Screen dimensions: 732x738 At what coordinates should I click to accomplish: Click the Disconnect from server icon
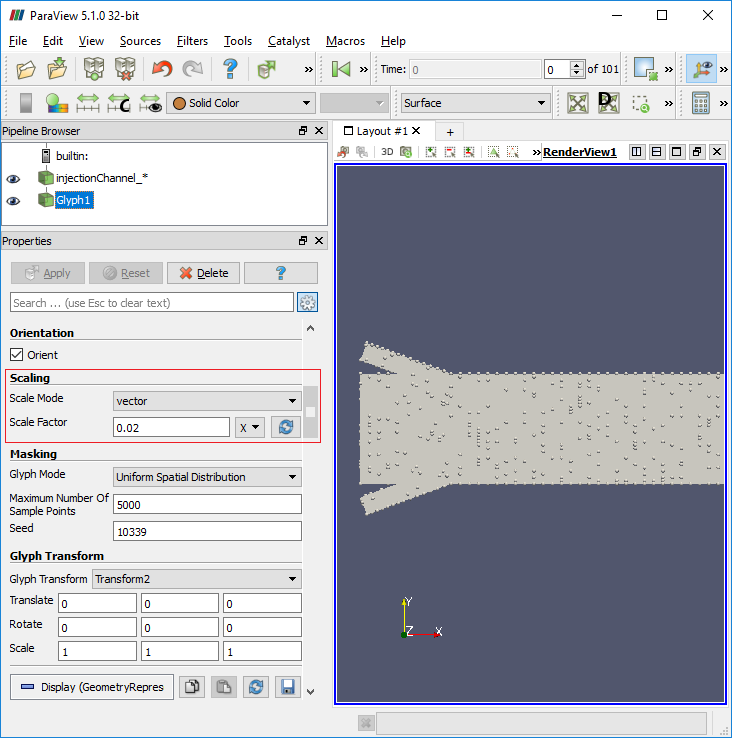[125, 69]
